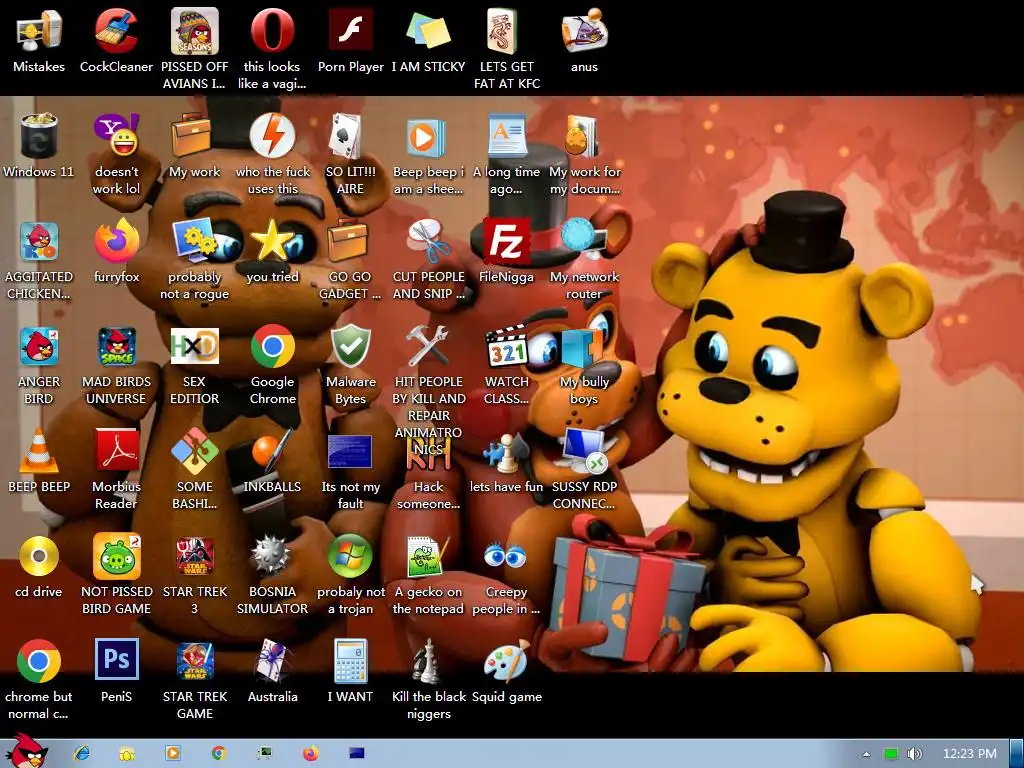
Task: Open the Creepy people in eyes icon
Action: click(506, 556)
